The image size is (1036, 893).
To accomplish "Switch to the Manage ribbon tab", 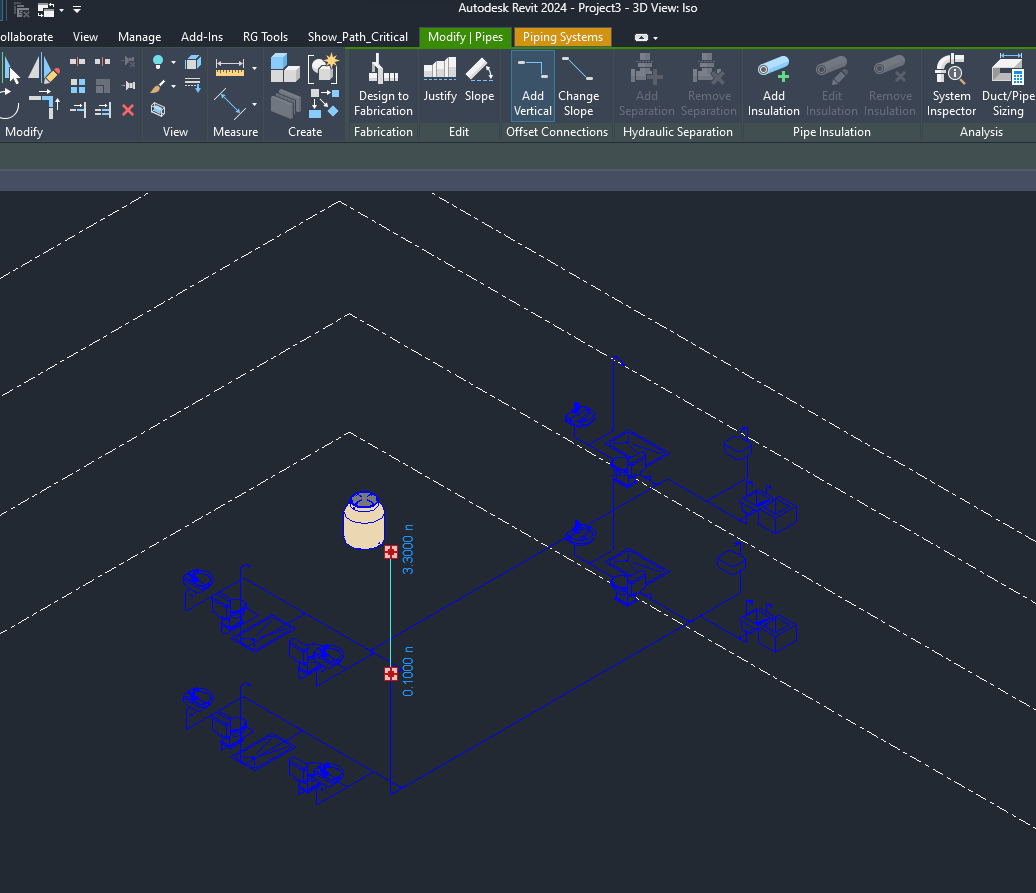I will (139, 37).
